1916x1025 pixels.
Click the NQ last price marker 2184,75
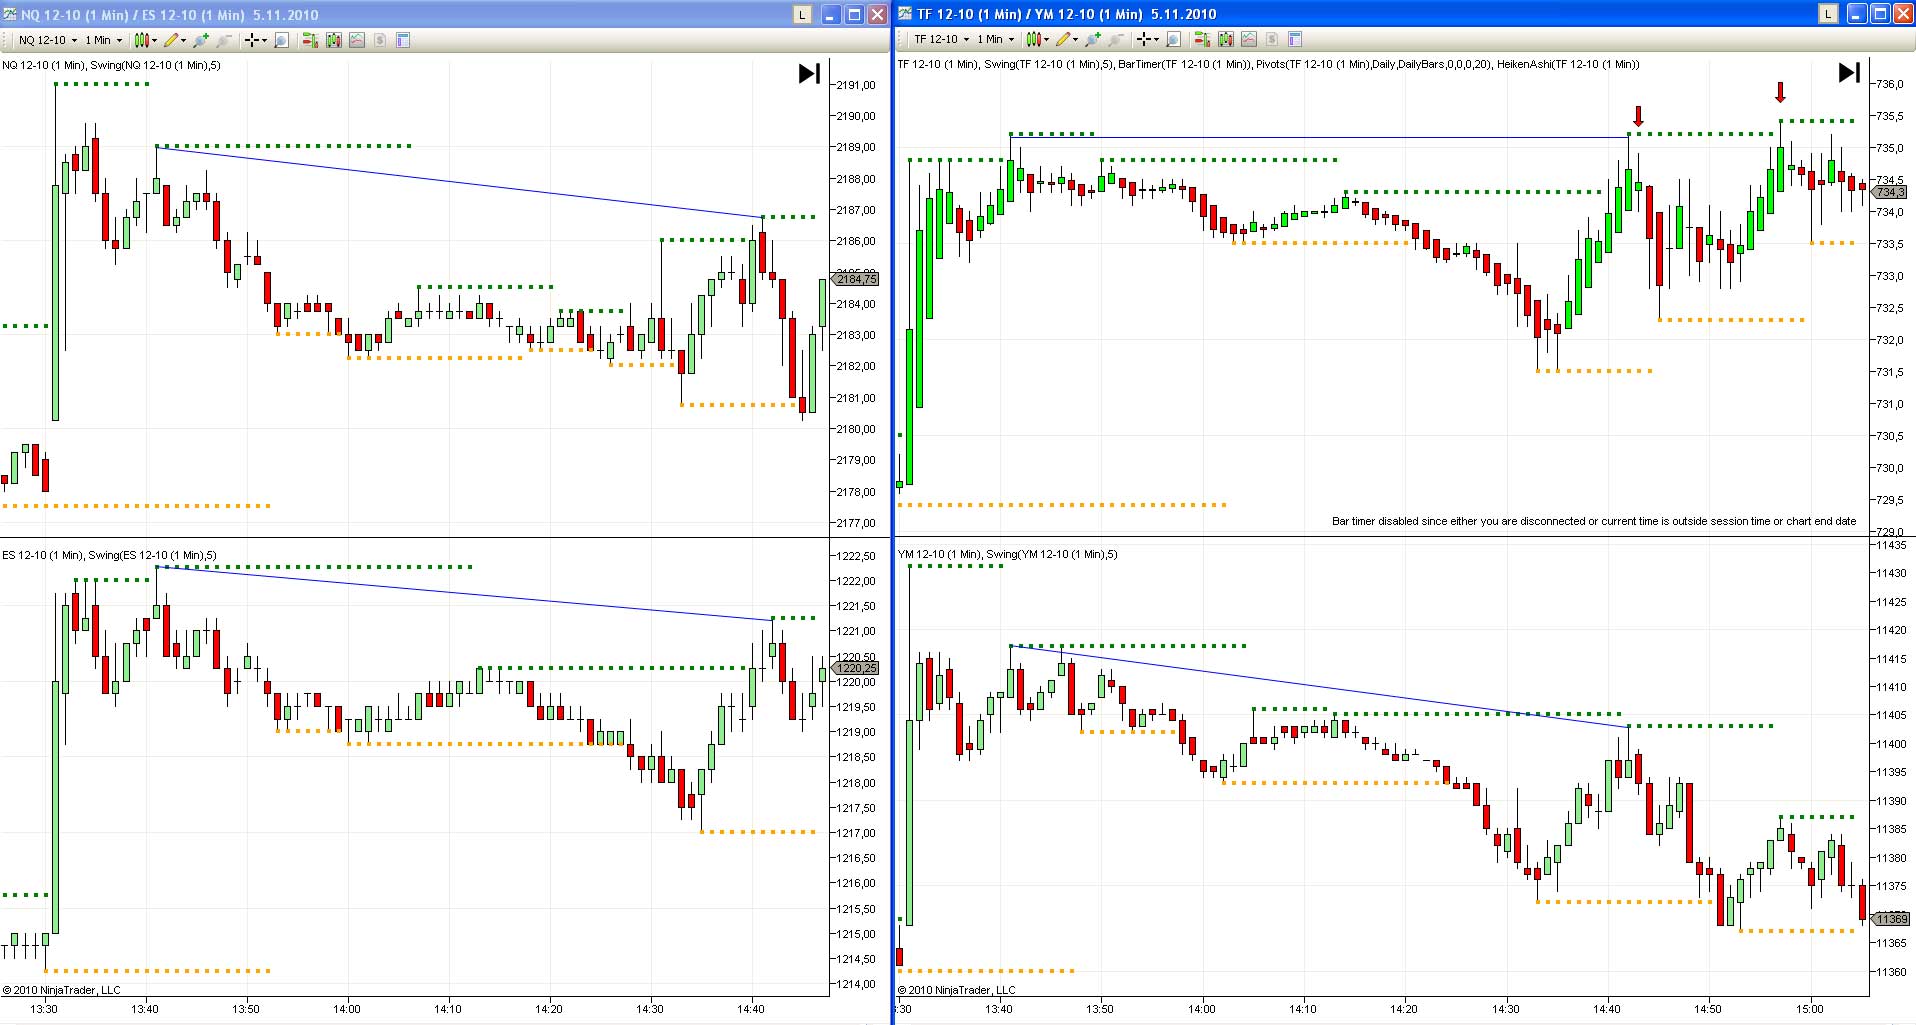click(x=856, y=279)
